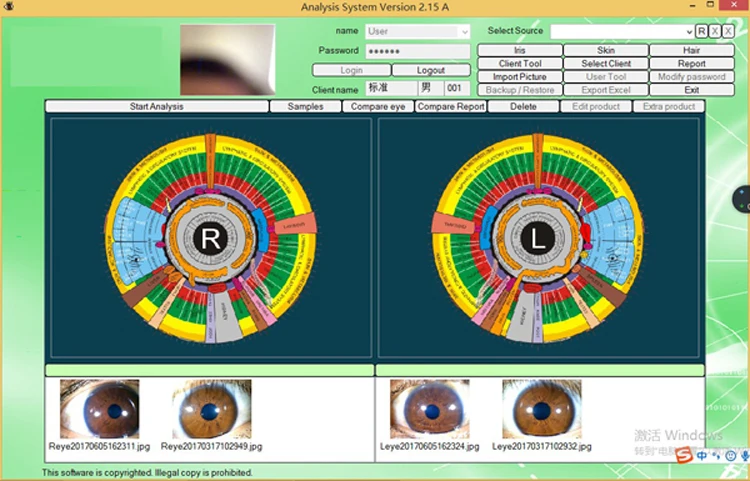Switch to the Skin analysis mode
The image size is (750, 481).
coord(605,50)
